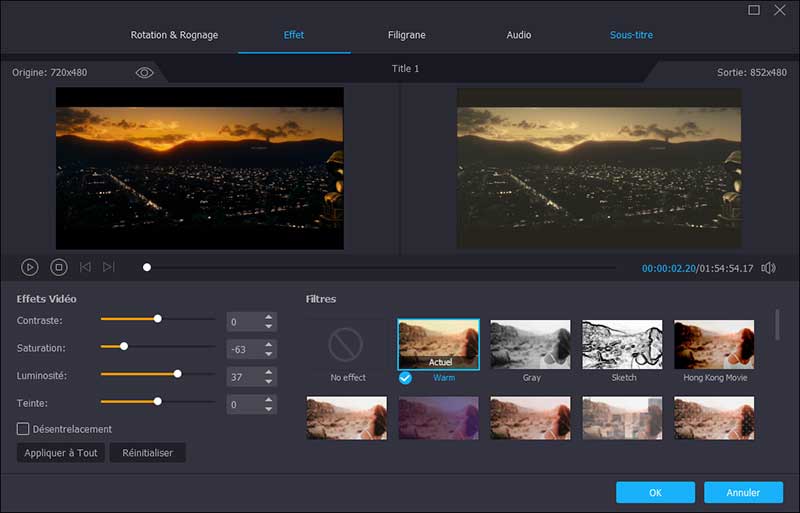
Task: Advance to the next frame
Action: point(109,267)
